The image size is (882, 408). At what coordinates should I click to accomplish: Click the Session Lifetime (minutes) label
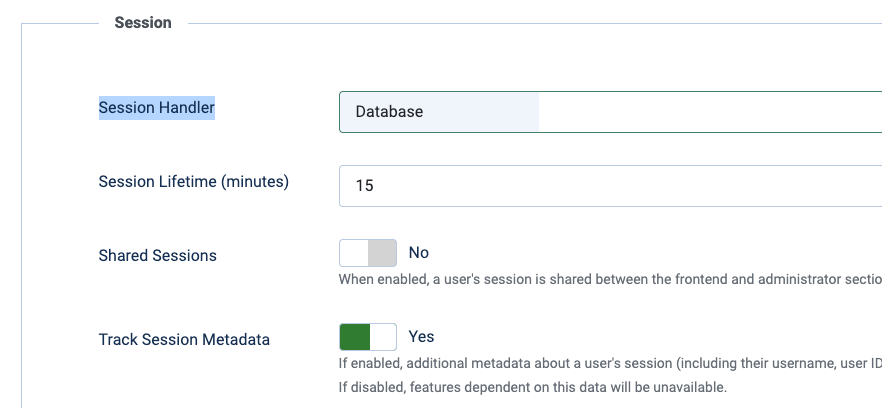(x=194, y=182)
